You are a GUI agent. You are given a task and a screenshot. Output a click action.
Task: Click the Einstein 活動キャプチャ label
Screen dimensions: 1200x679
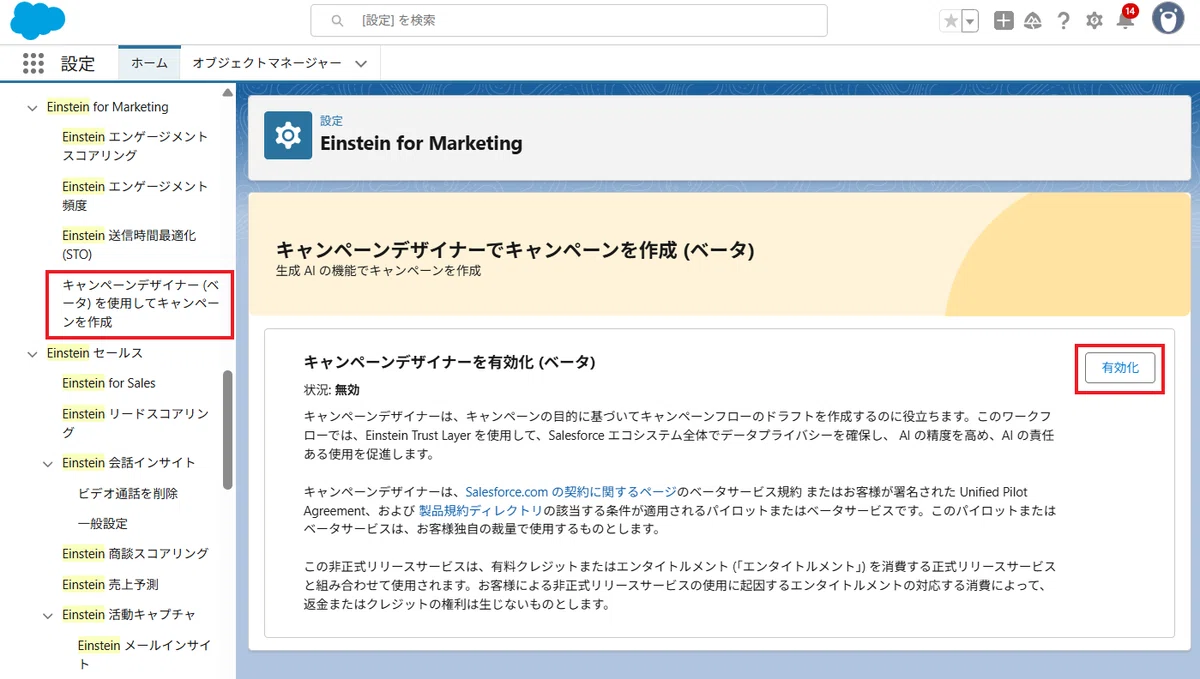128,615
